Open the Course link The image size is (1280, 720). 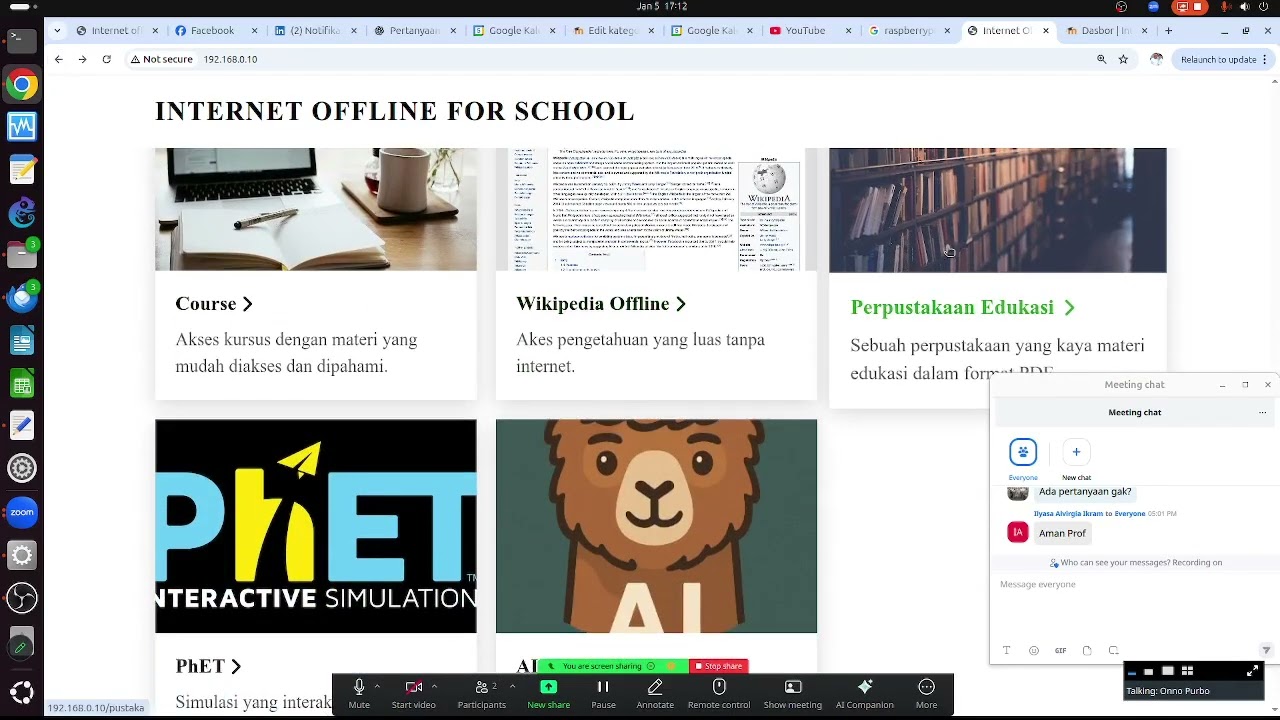coord(214,304)
